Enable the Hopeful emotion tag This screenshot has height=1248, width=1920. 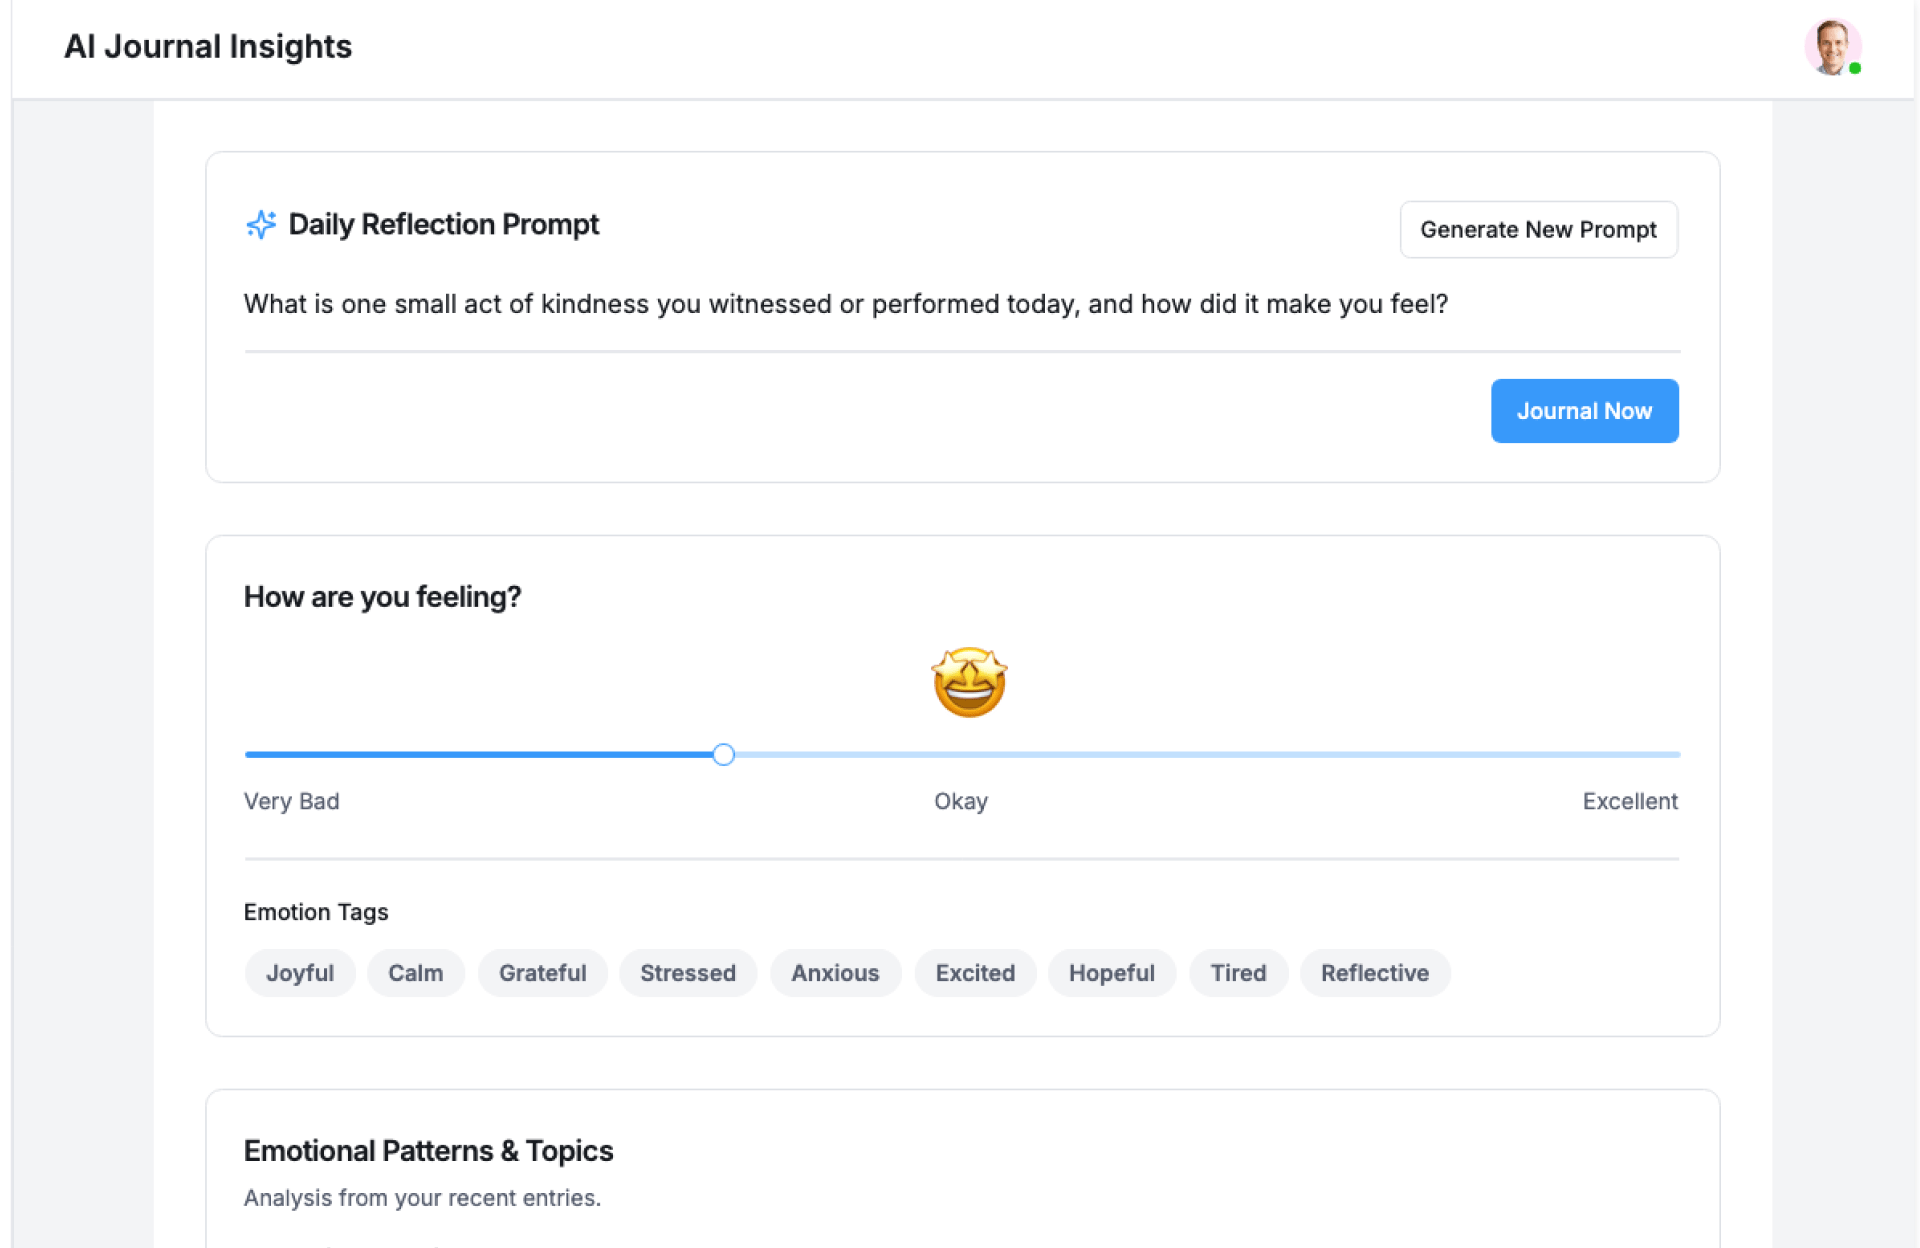coord(1111,973)
